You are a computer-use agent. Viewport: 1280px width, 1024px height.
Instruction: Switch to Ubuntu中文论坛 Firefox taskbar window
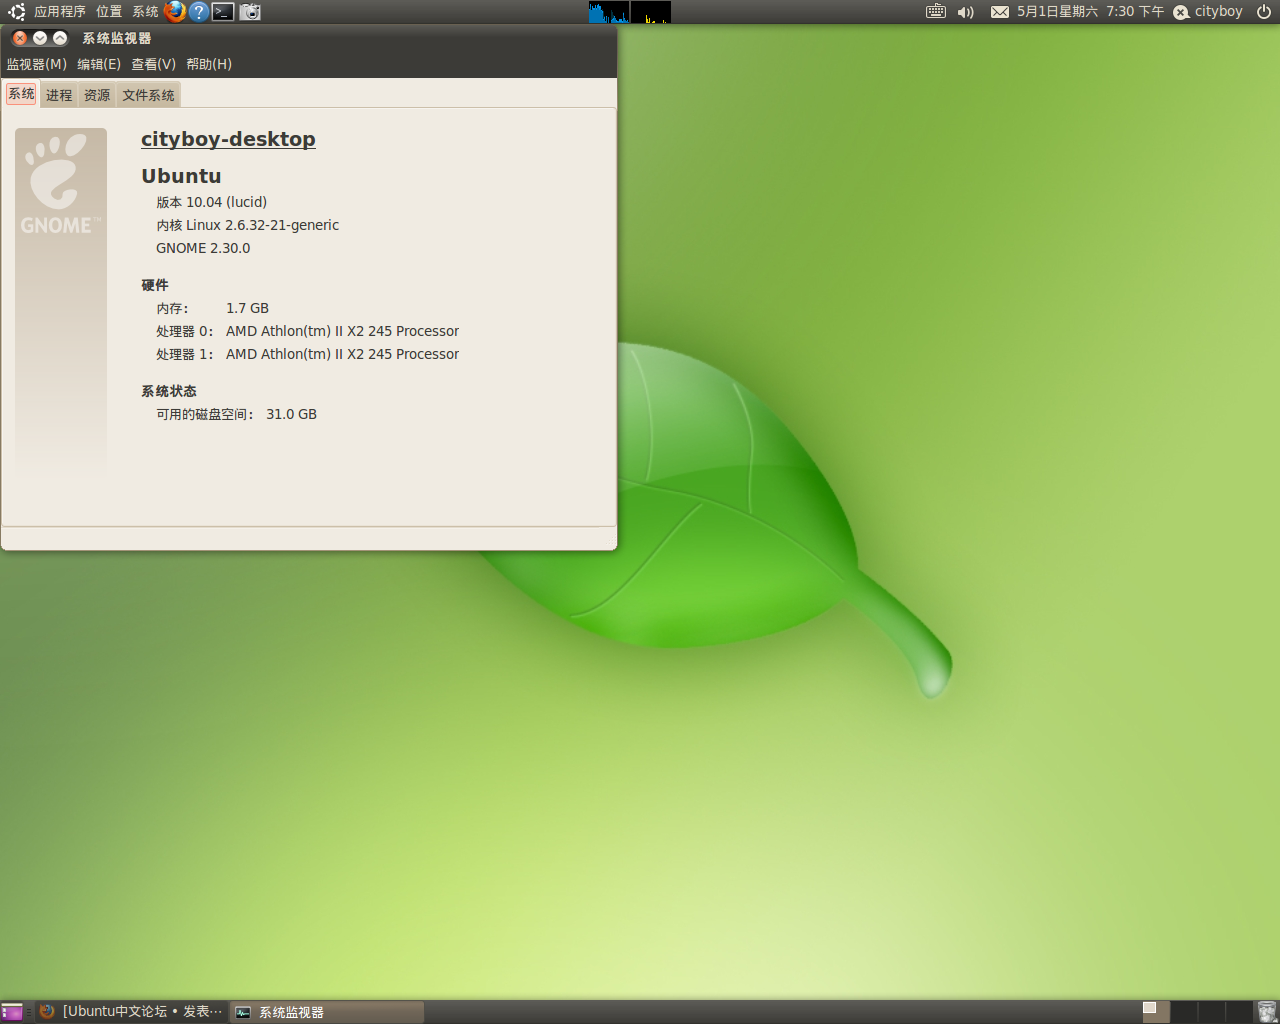132,1012
